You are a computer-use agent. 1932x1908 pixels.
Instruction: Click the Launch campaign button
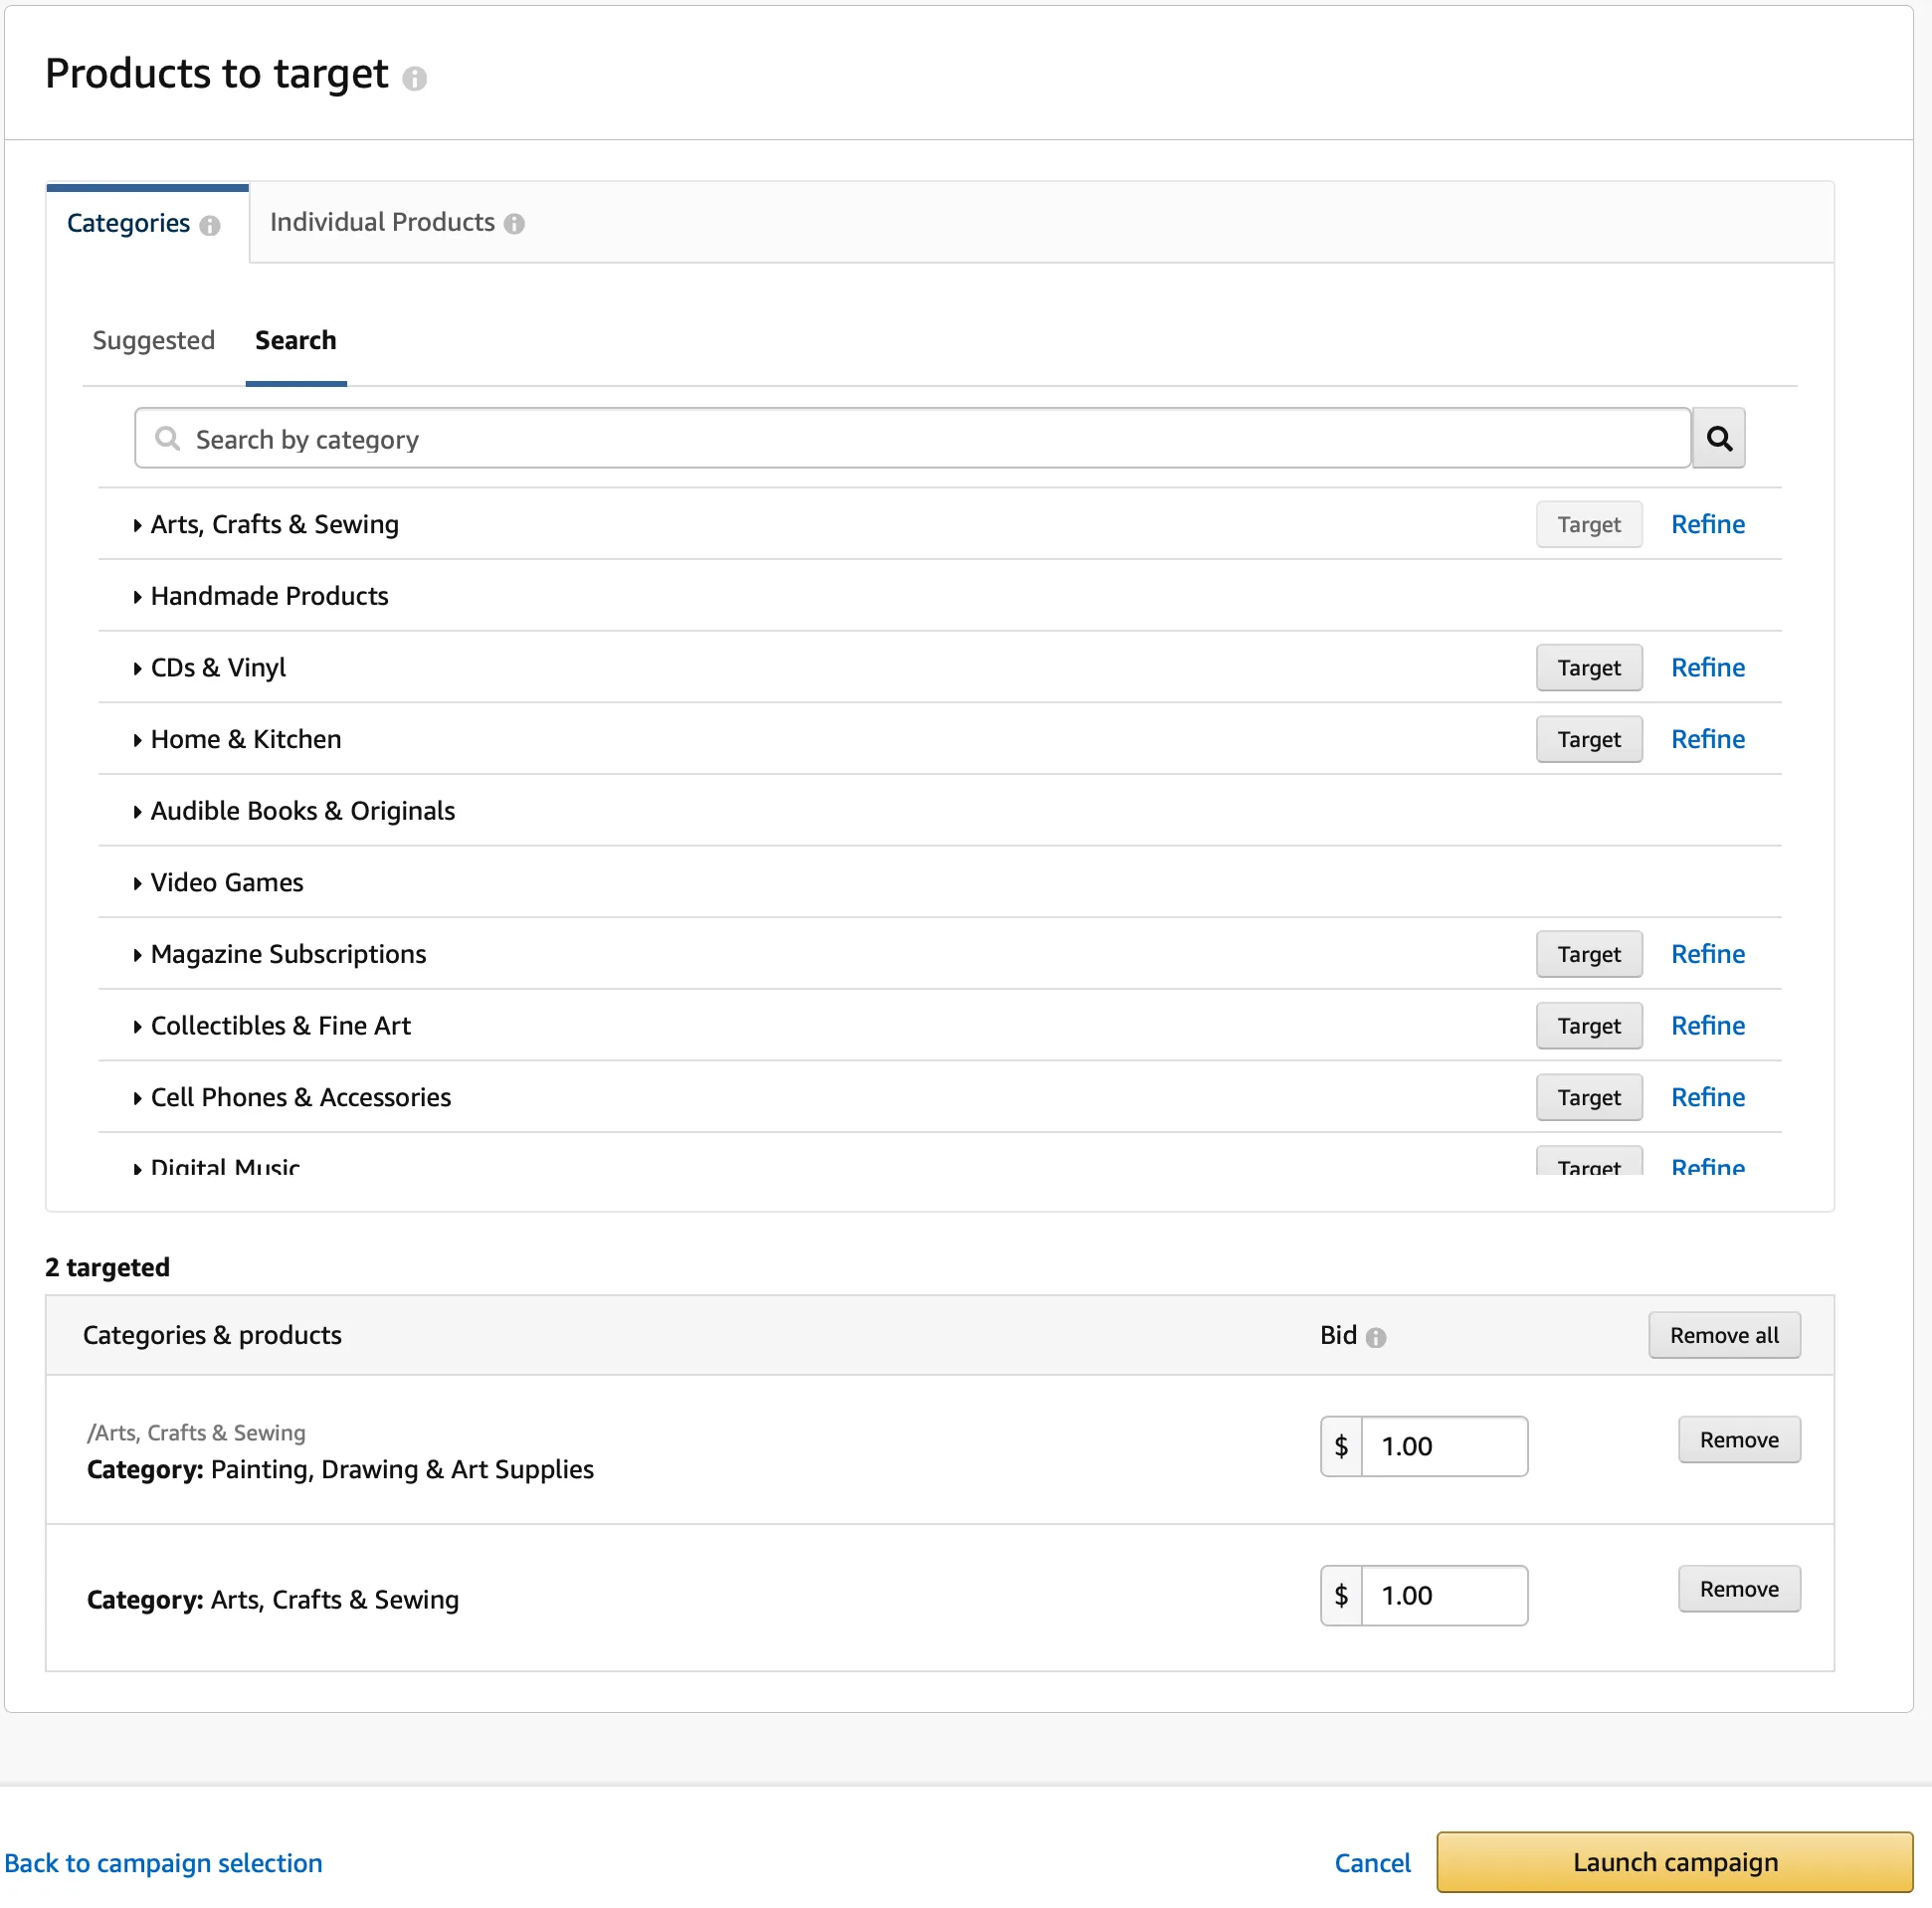pyautogui.click(x=1675, y=1862)
